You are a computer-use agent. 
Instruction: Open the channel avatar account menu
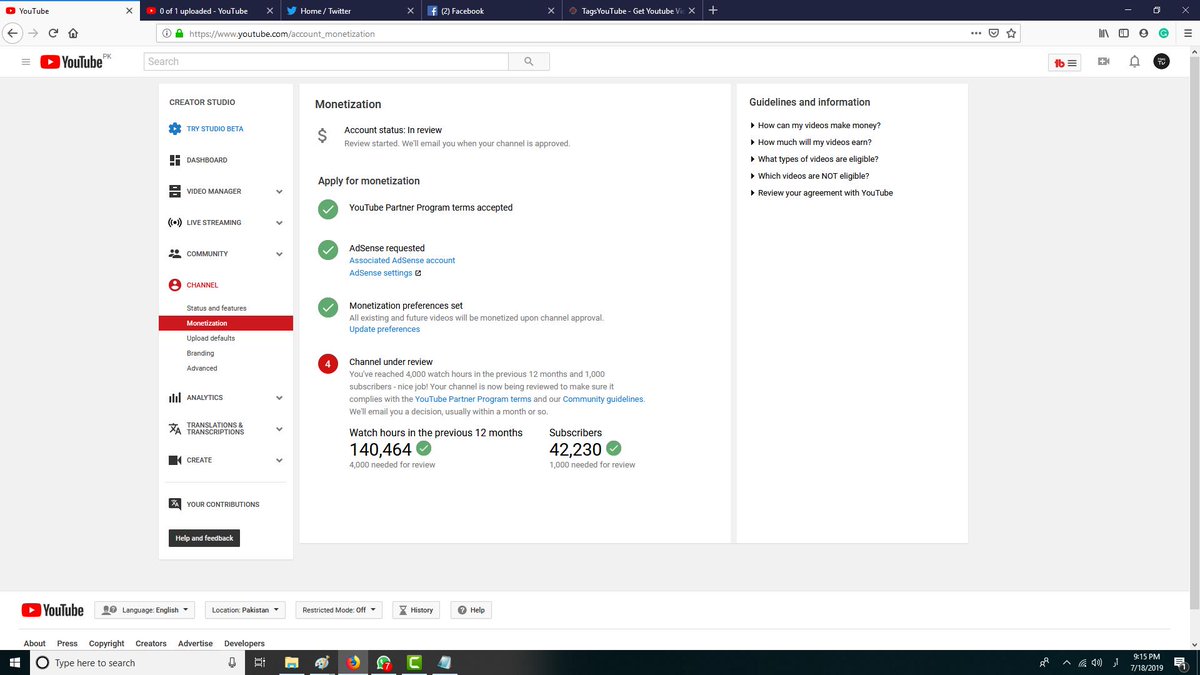pyautogui.click(x=1161, y=62)
